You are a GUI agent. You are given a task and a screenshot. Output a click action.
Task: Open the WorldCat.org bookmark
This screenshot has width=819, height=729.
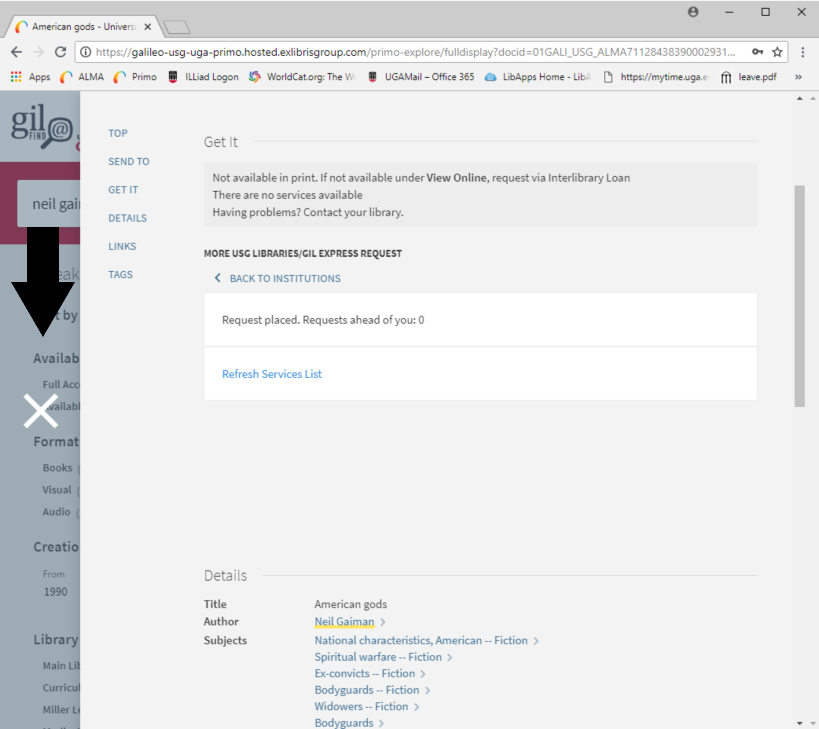tap(301, 77)
